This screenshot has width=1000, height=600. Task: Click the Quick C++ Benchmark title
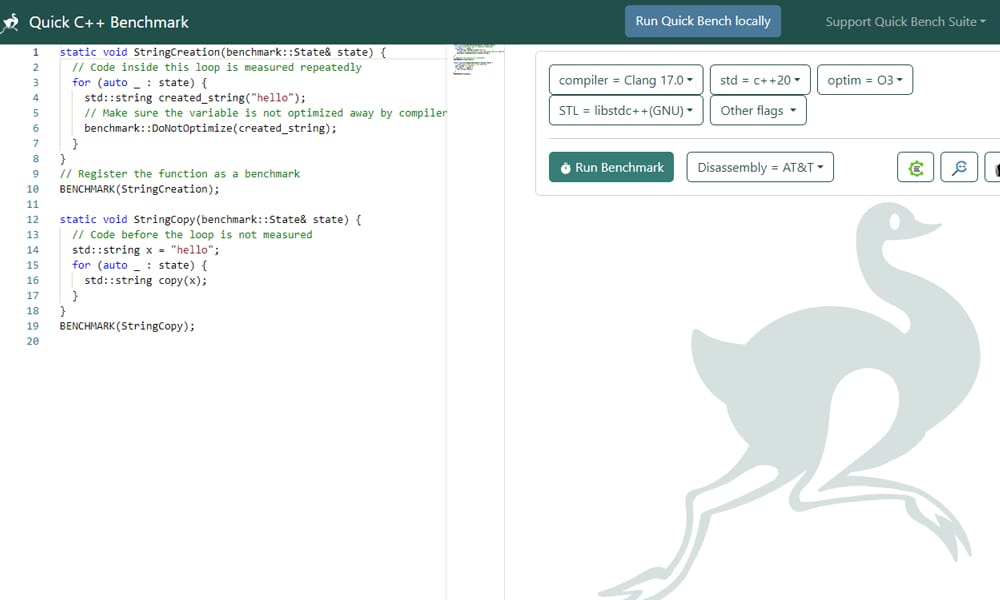109,22
